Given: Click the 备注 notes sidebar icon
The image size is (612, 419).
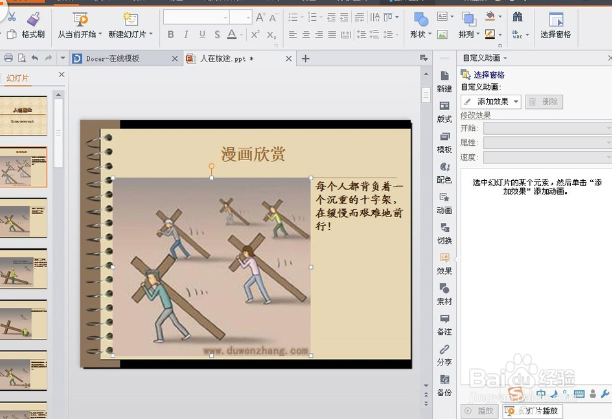Looking at the screenshot, I should coord(445,324).
